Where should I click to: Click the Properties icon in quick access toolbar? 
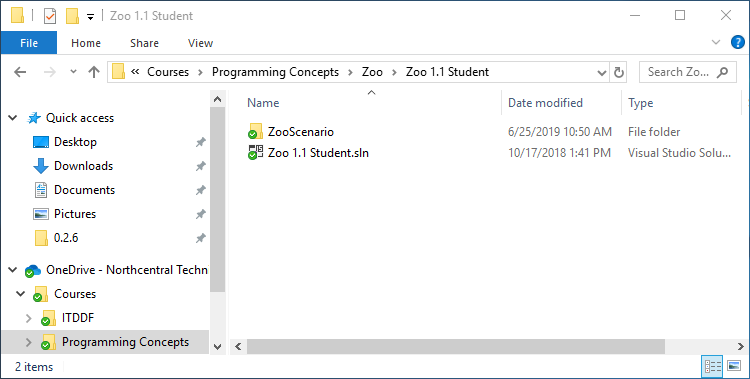[50, 16]
